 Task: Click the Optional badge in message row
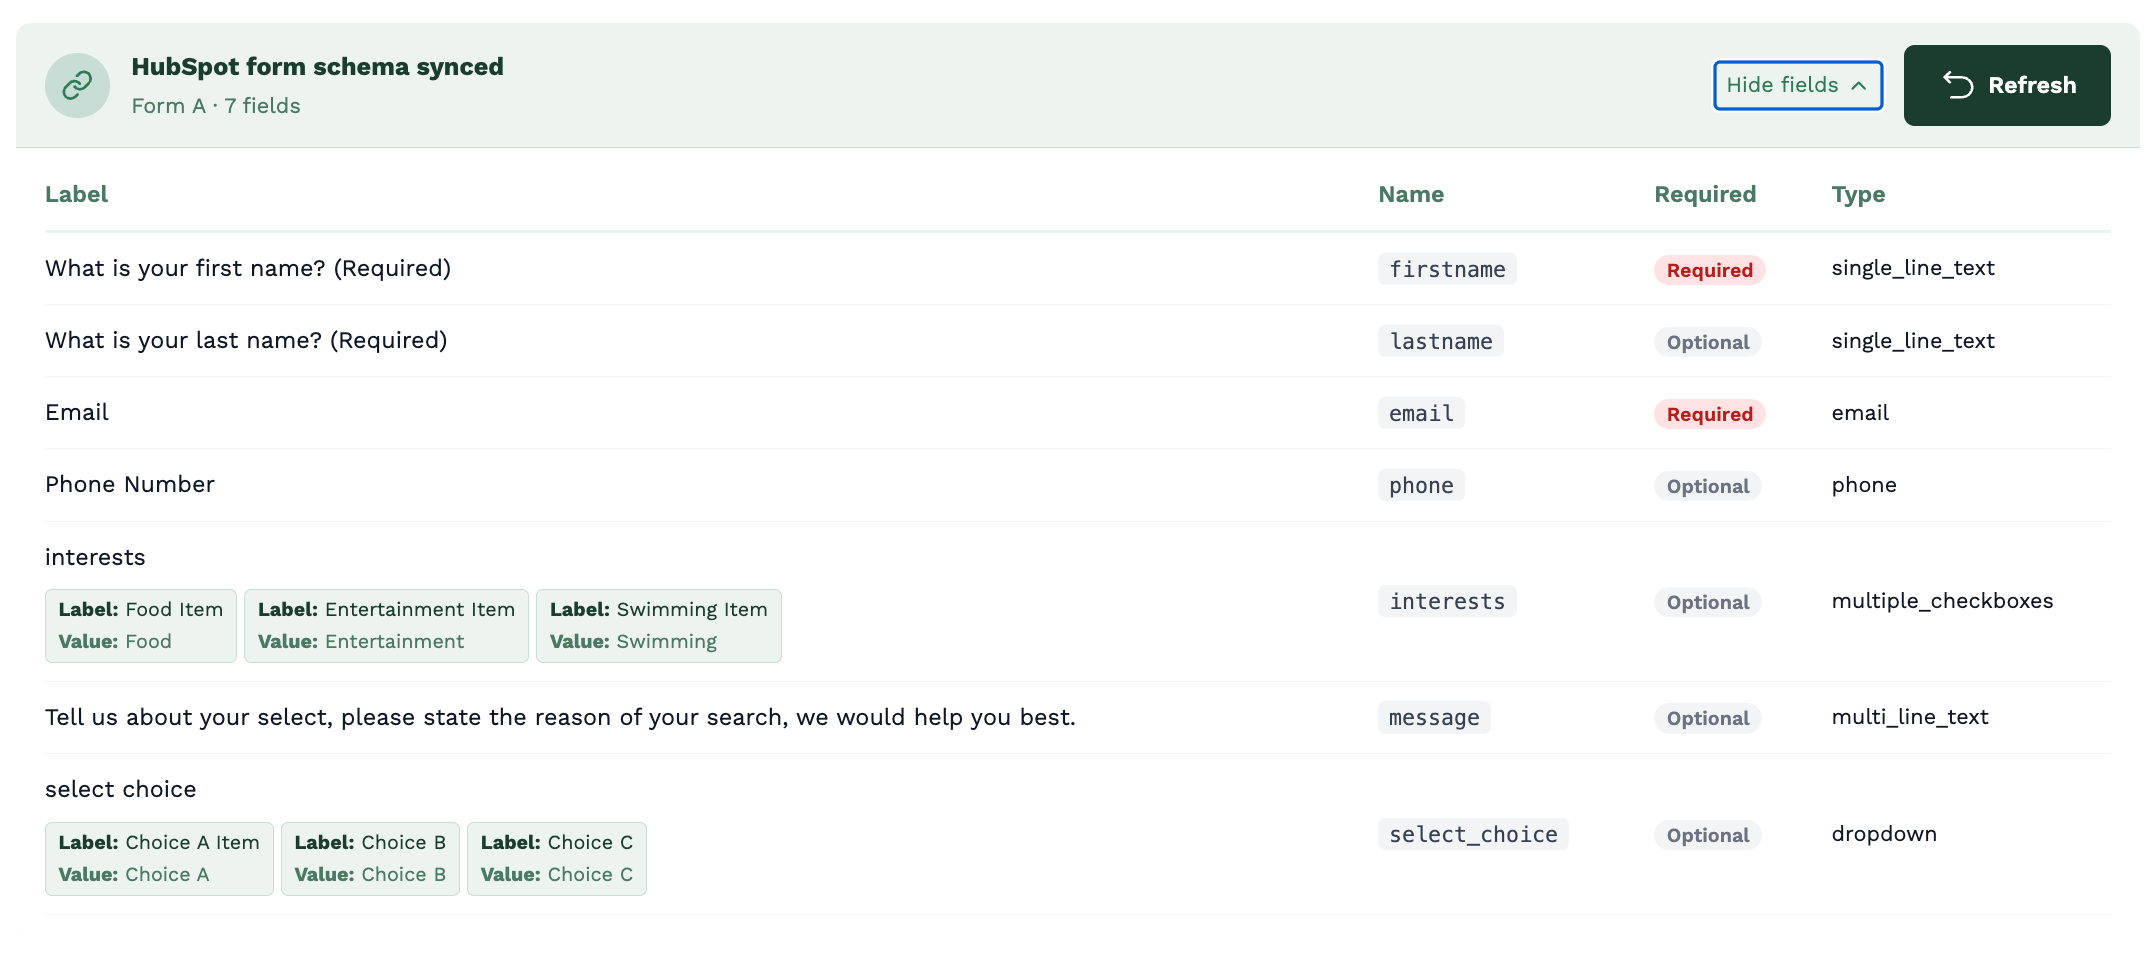point(1707,718)
